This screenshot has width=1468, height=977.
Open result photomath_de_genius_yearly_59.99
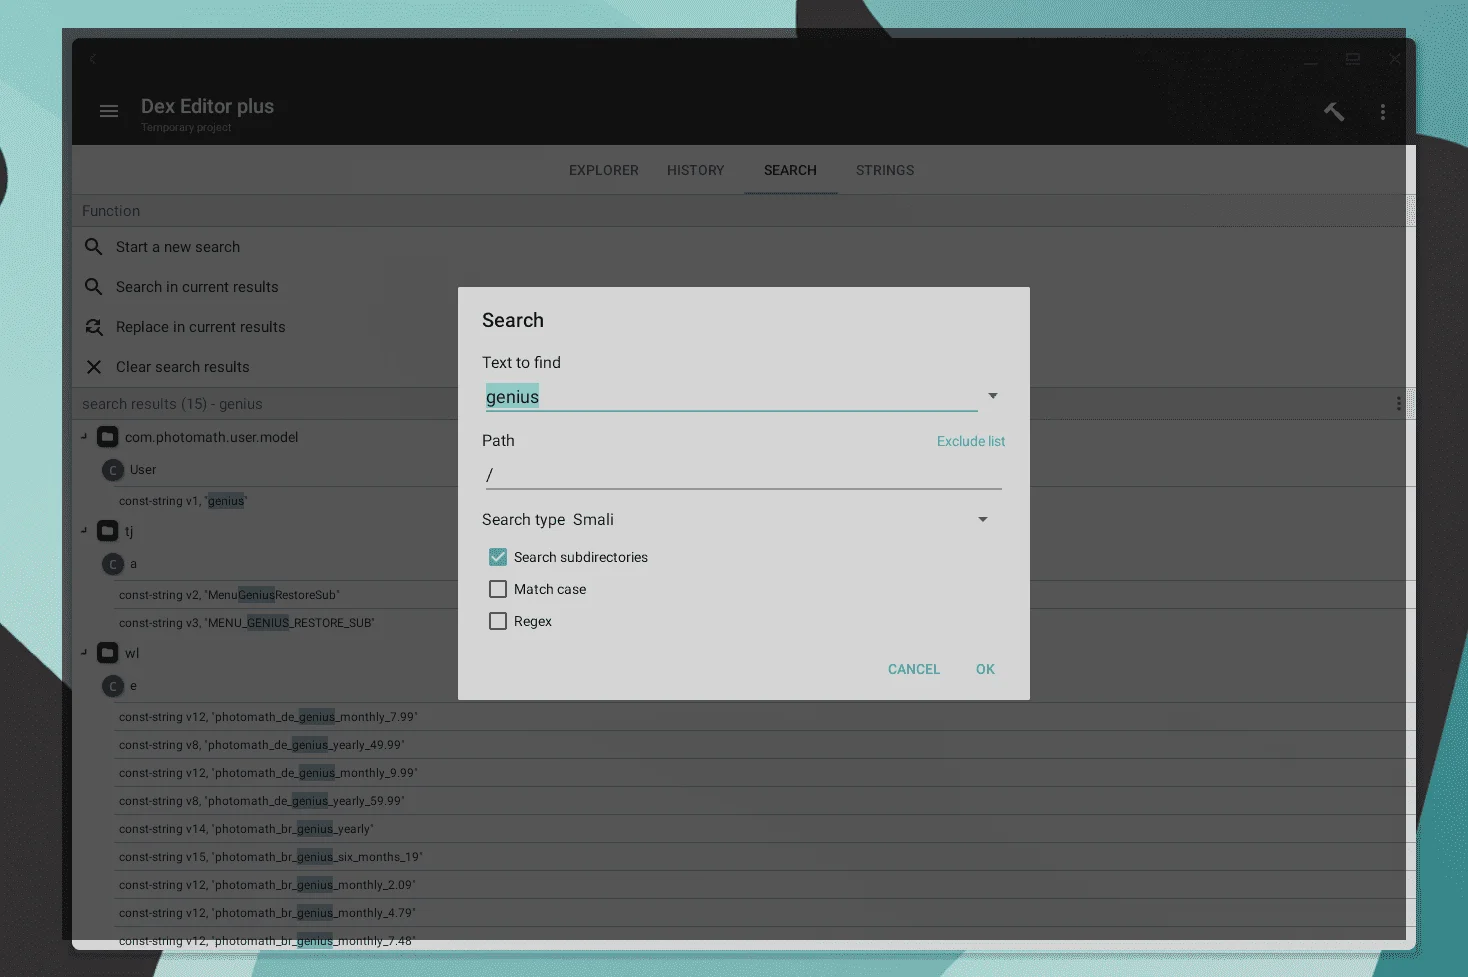point(261,801)
